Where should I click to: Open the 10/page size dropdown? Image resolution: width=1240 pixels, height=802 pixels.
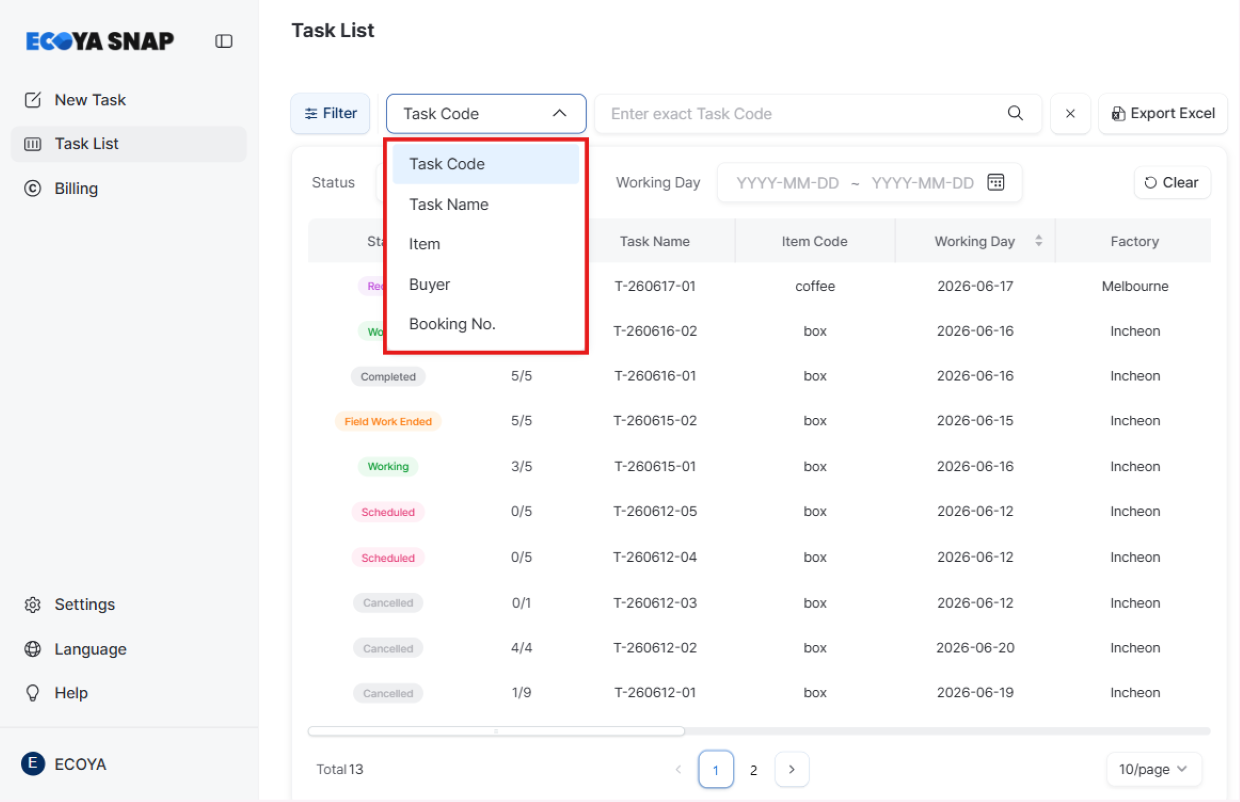point(1154,769)
